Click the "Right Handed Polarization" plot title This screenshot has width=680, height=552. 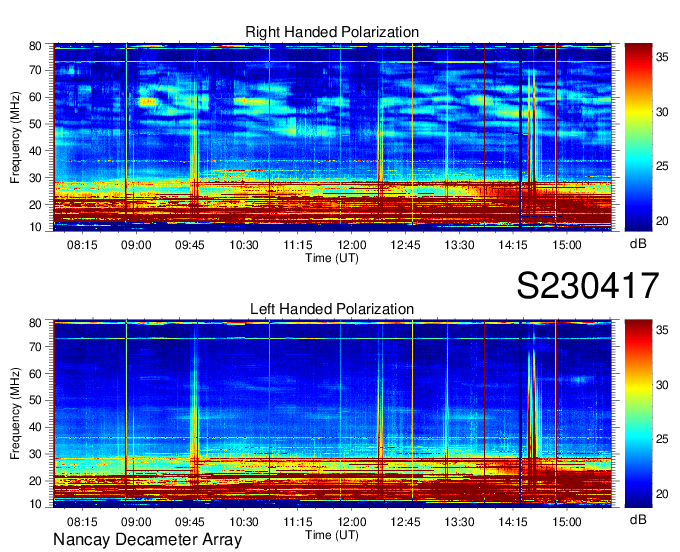pyautogui.click(x=332, y=32)
